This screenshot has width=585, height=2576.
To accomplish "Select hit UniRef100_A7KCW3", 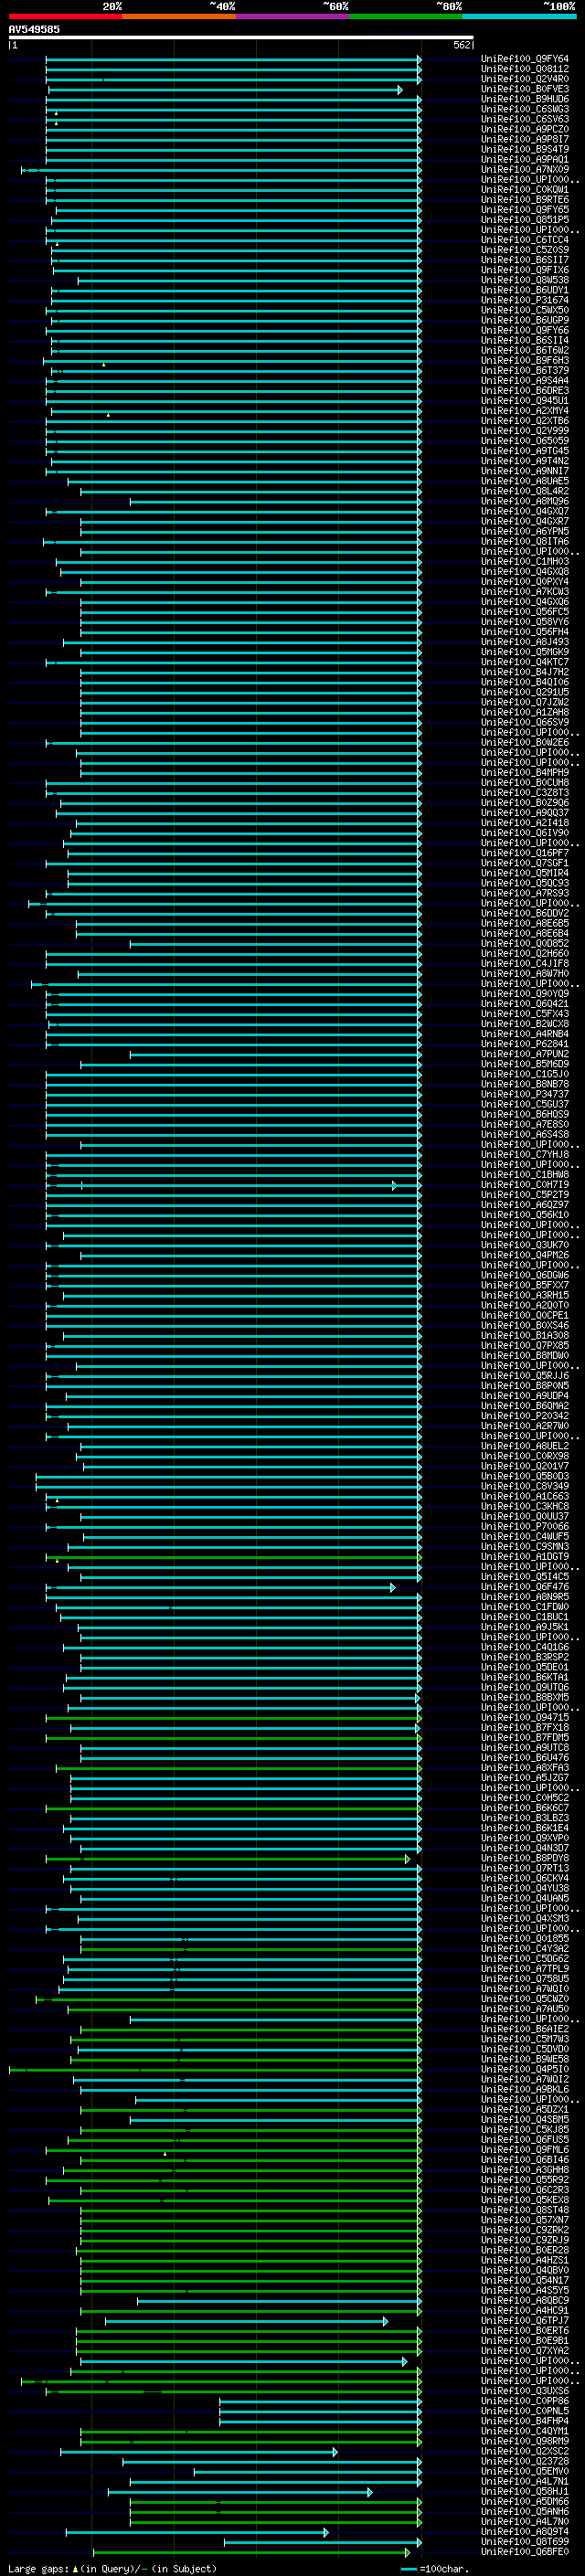I will [525, 592].
